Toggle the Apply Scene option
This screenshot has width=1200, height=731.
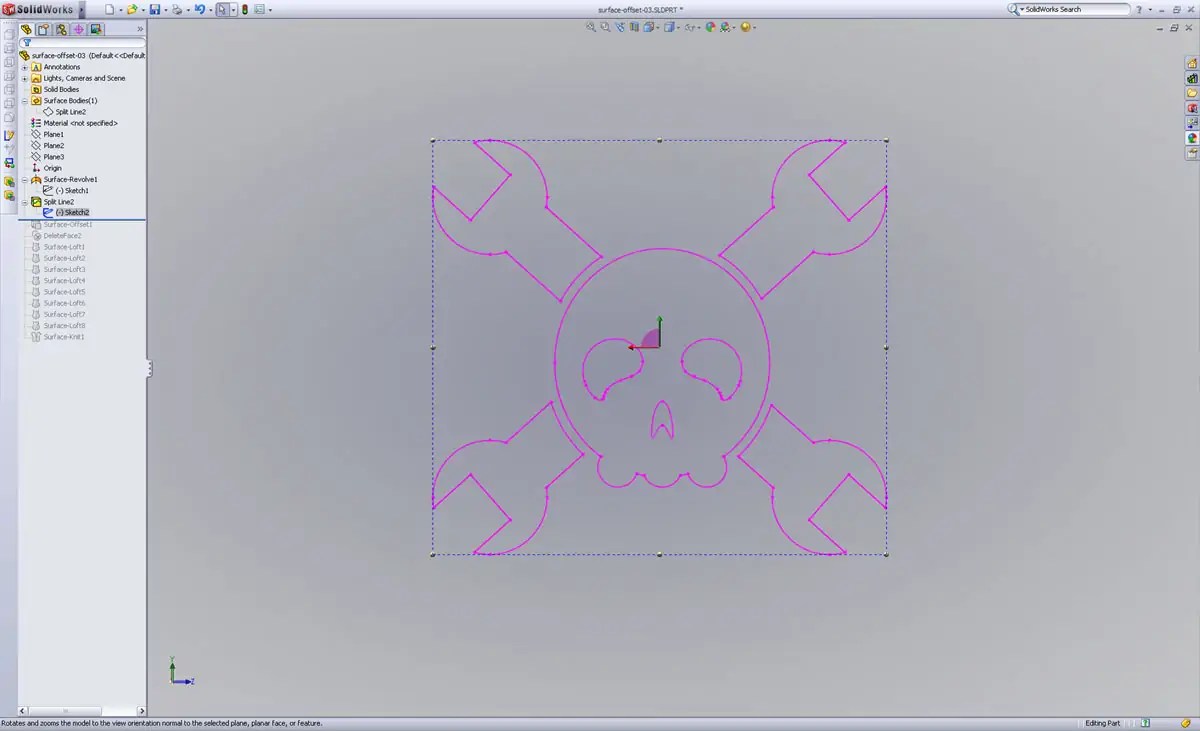click(x=725, y=27)
